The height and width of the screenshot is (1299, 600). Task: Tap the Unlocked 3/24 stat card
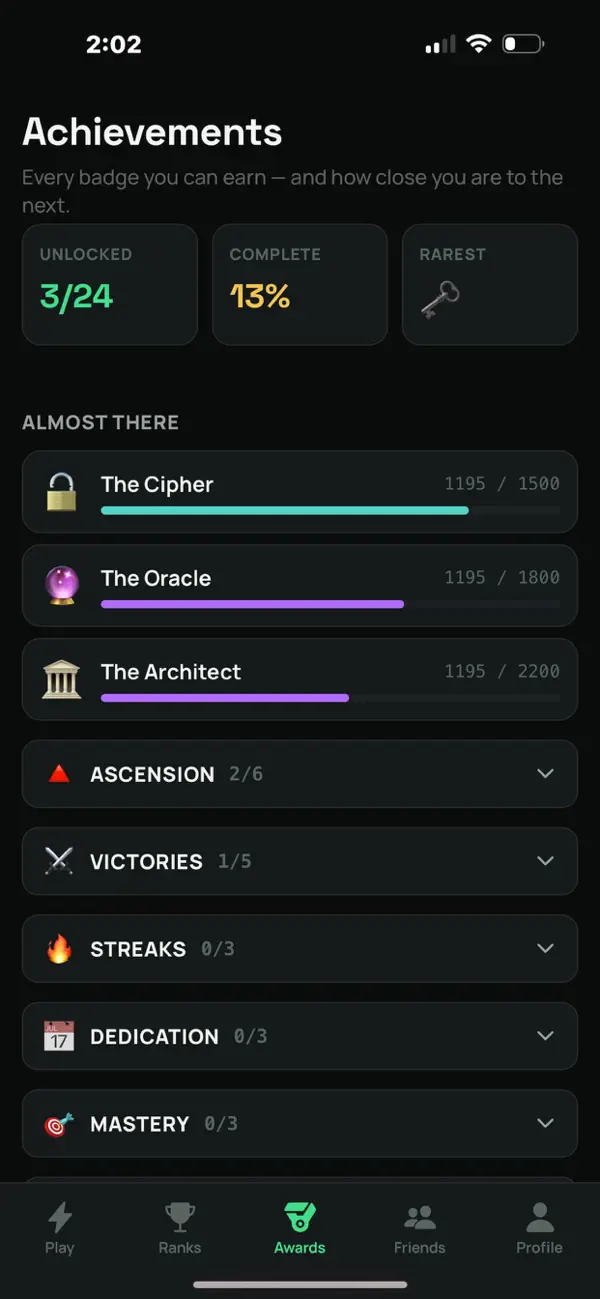110,285
